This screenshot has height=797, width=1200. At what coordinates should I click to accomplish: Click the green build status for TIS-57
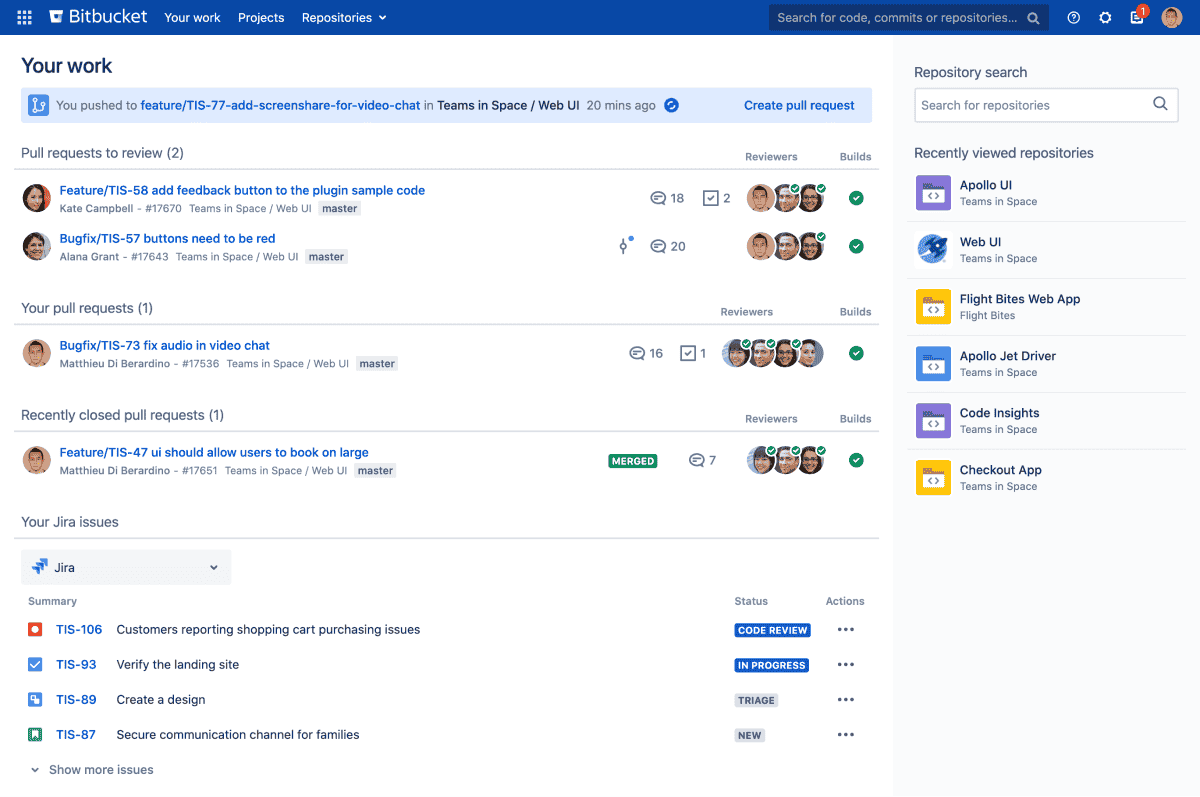(856, 246)
